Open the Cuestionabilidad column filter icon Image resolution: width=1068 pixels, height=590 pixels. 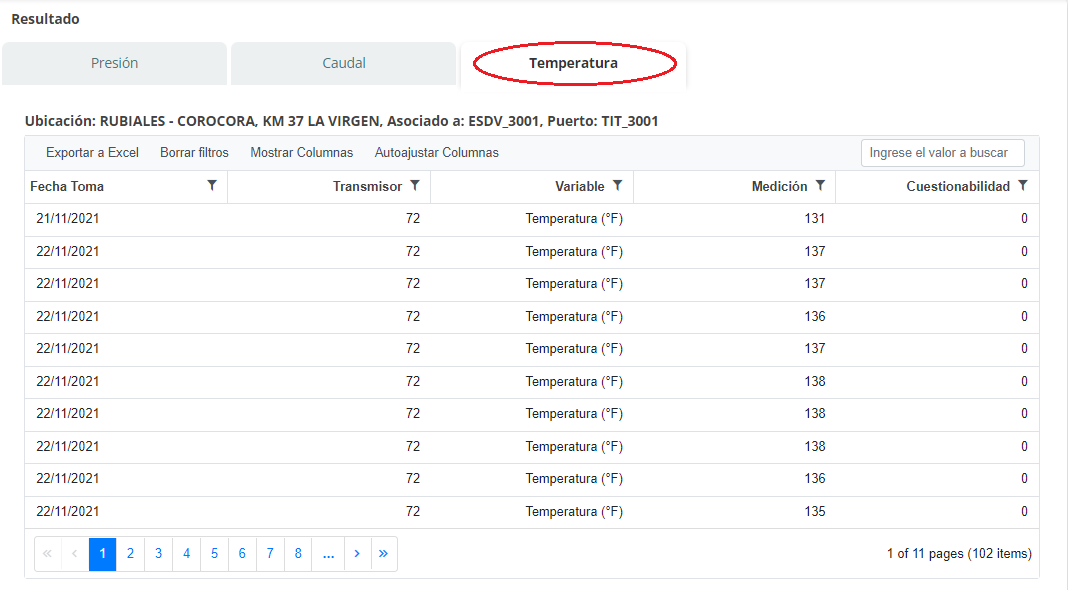tap(1022, 186)
